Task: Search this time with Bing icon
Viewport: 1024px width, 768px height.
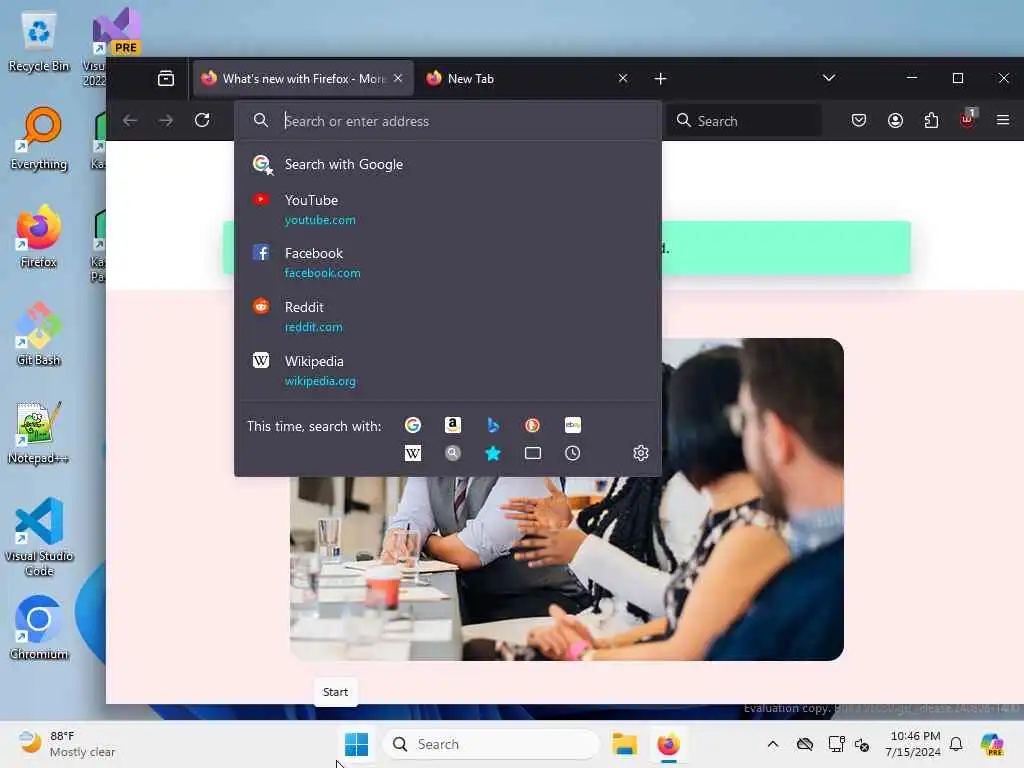Action: (x=493, y=425)
